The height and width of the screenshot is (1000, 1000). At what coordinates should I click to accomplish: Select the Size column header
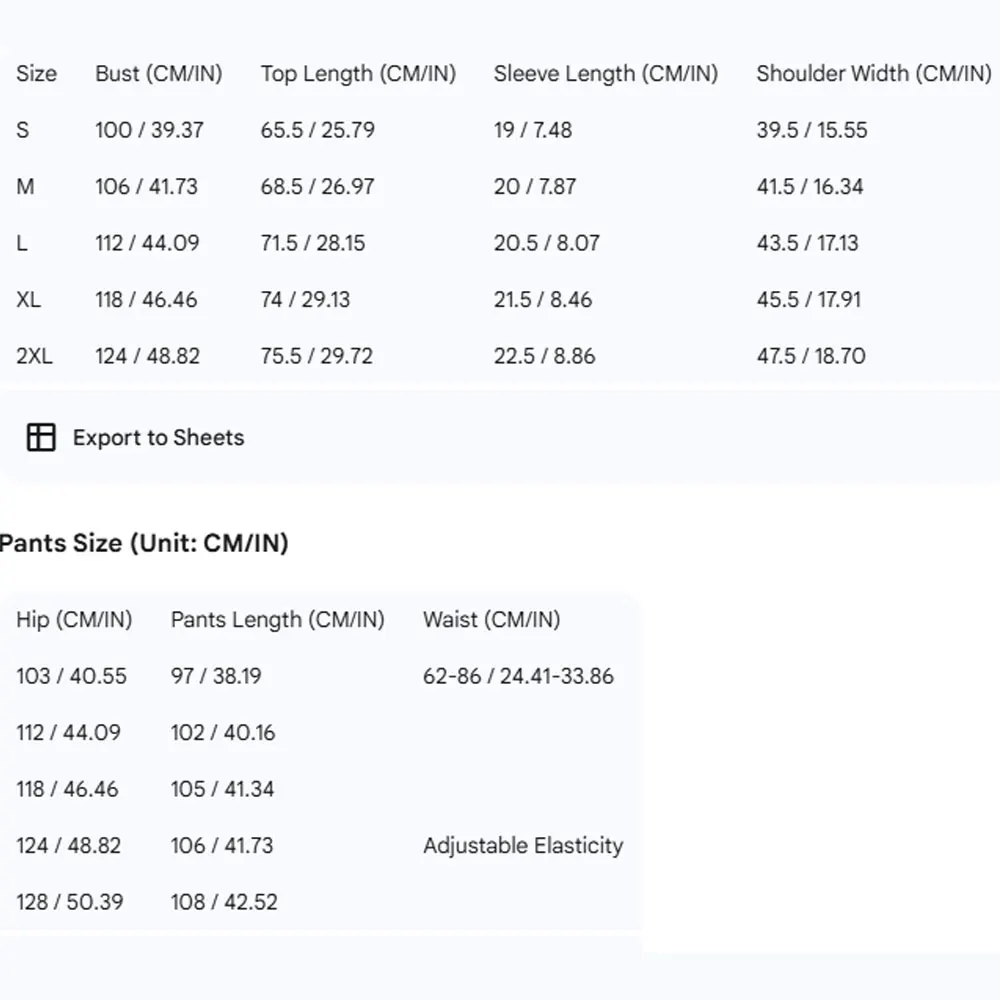coord(36,73)
